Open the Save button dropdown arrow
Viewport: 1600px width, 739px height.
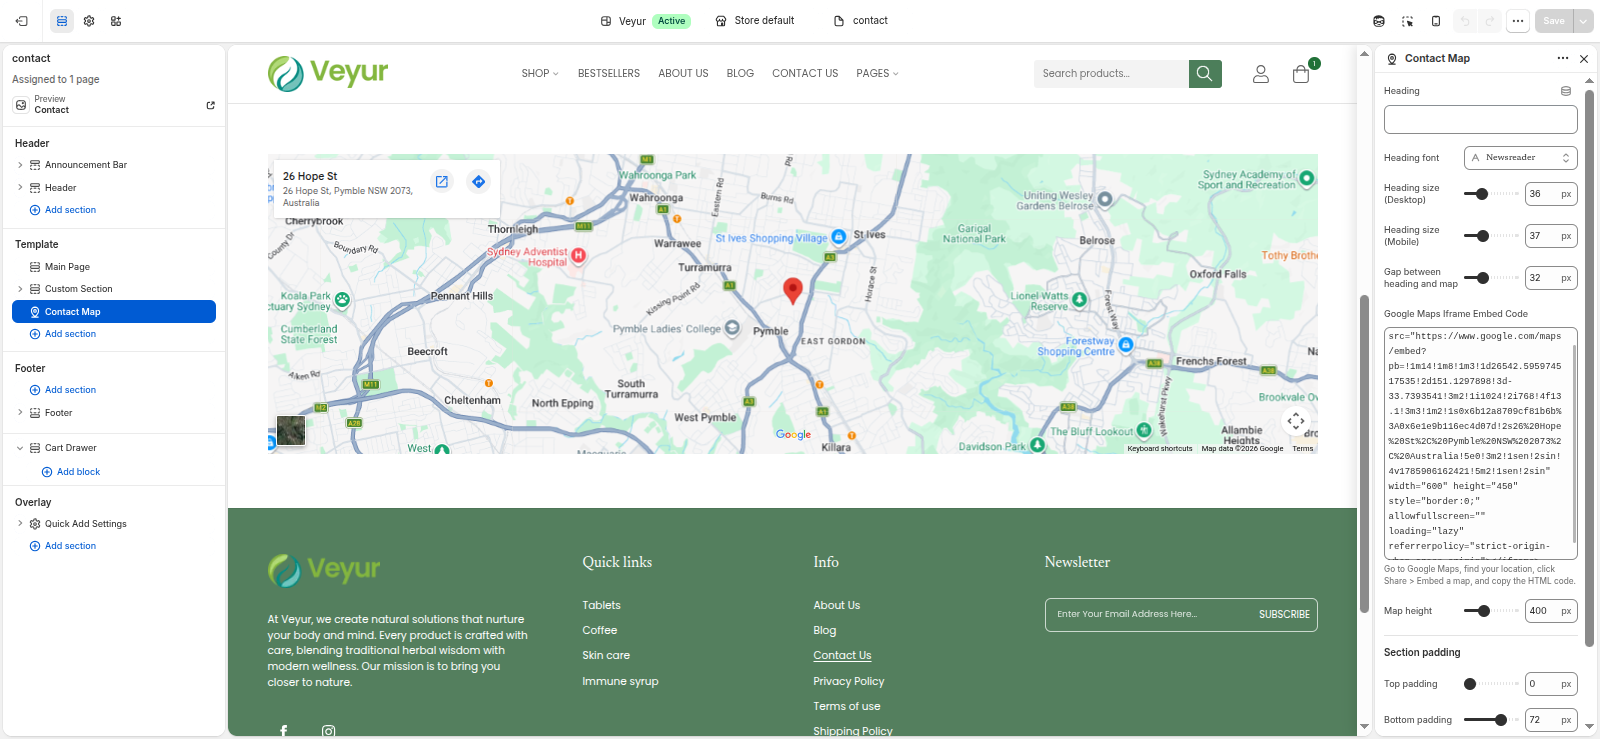pyautogui.click(x=1584, y=21)
